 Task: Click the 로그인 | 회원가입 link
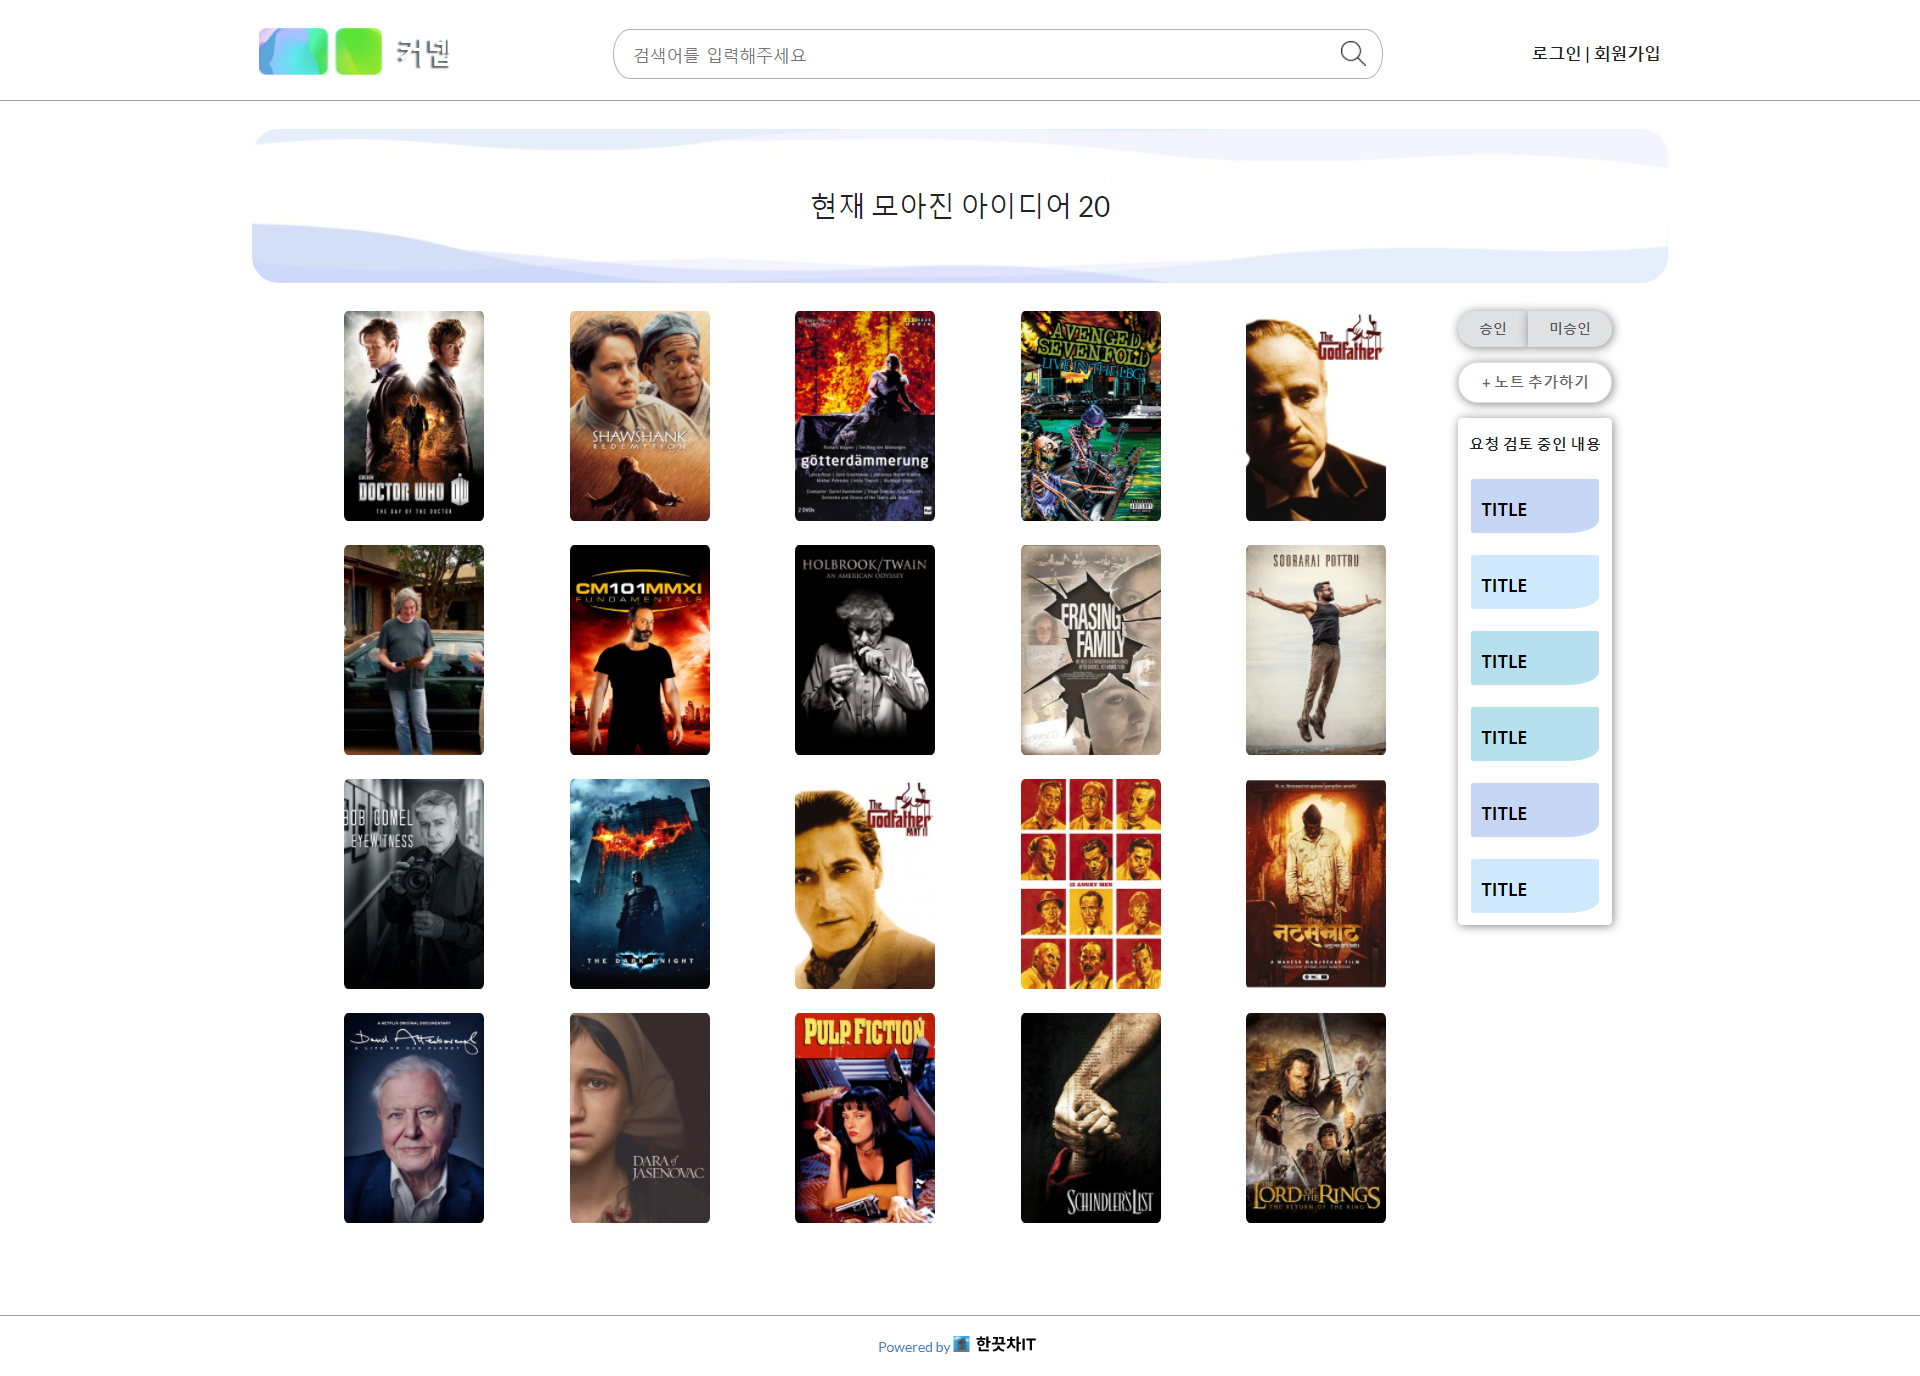[x=1595, y=53]
